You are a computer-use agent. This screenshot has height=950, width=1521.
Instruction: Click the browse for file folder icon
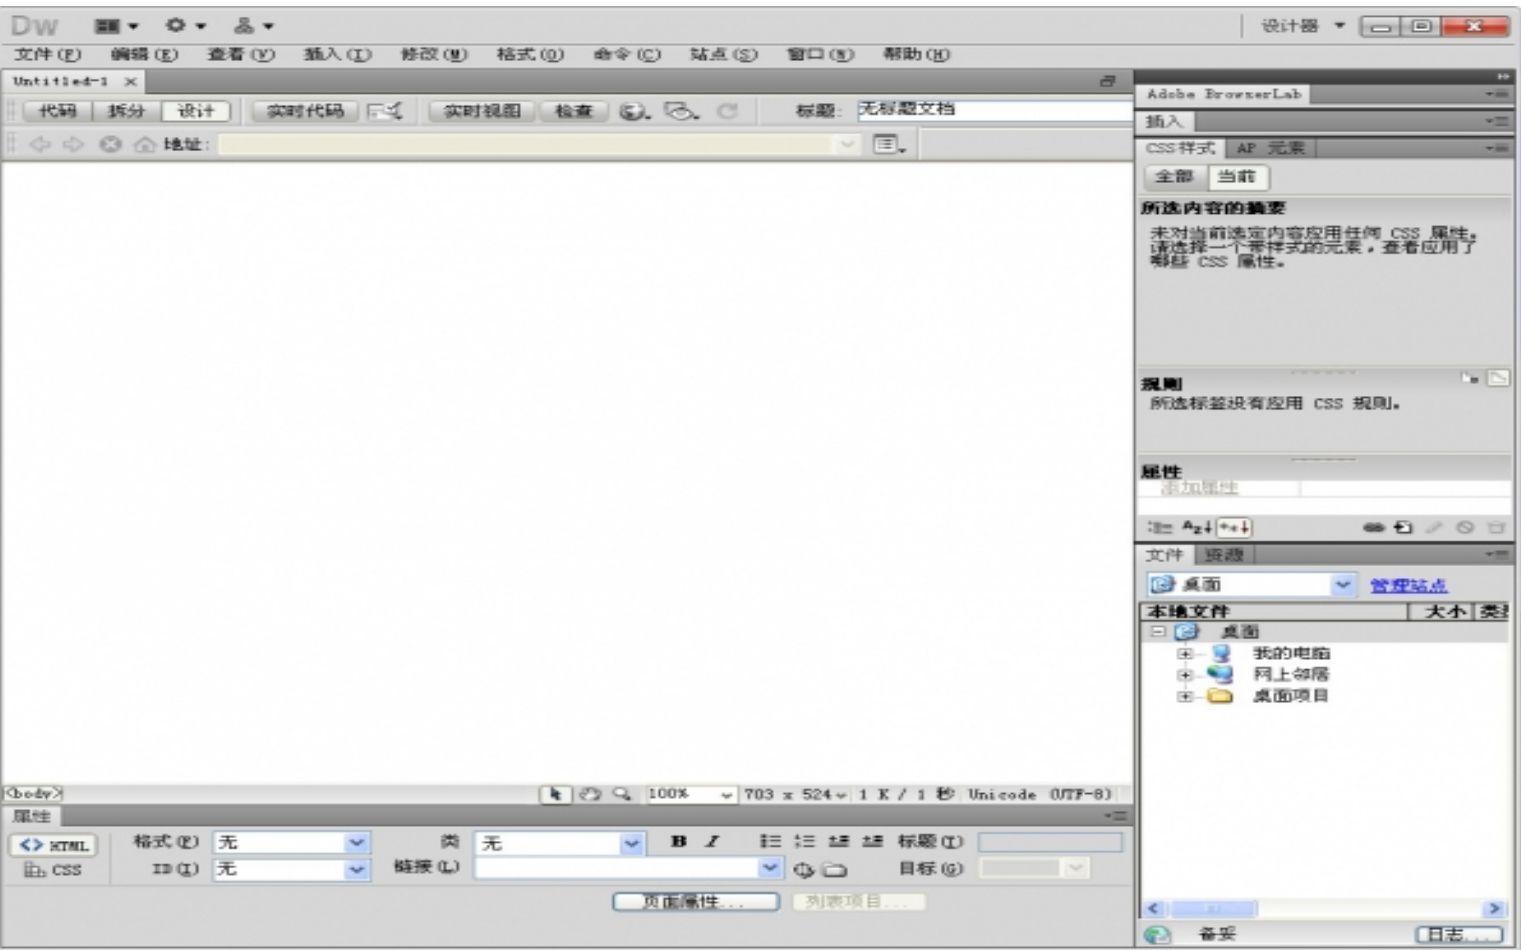(835, 870)
